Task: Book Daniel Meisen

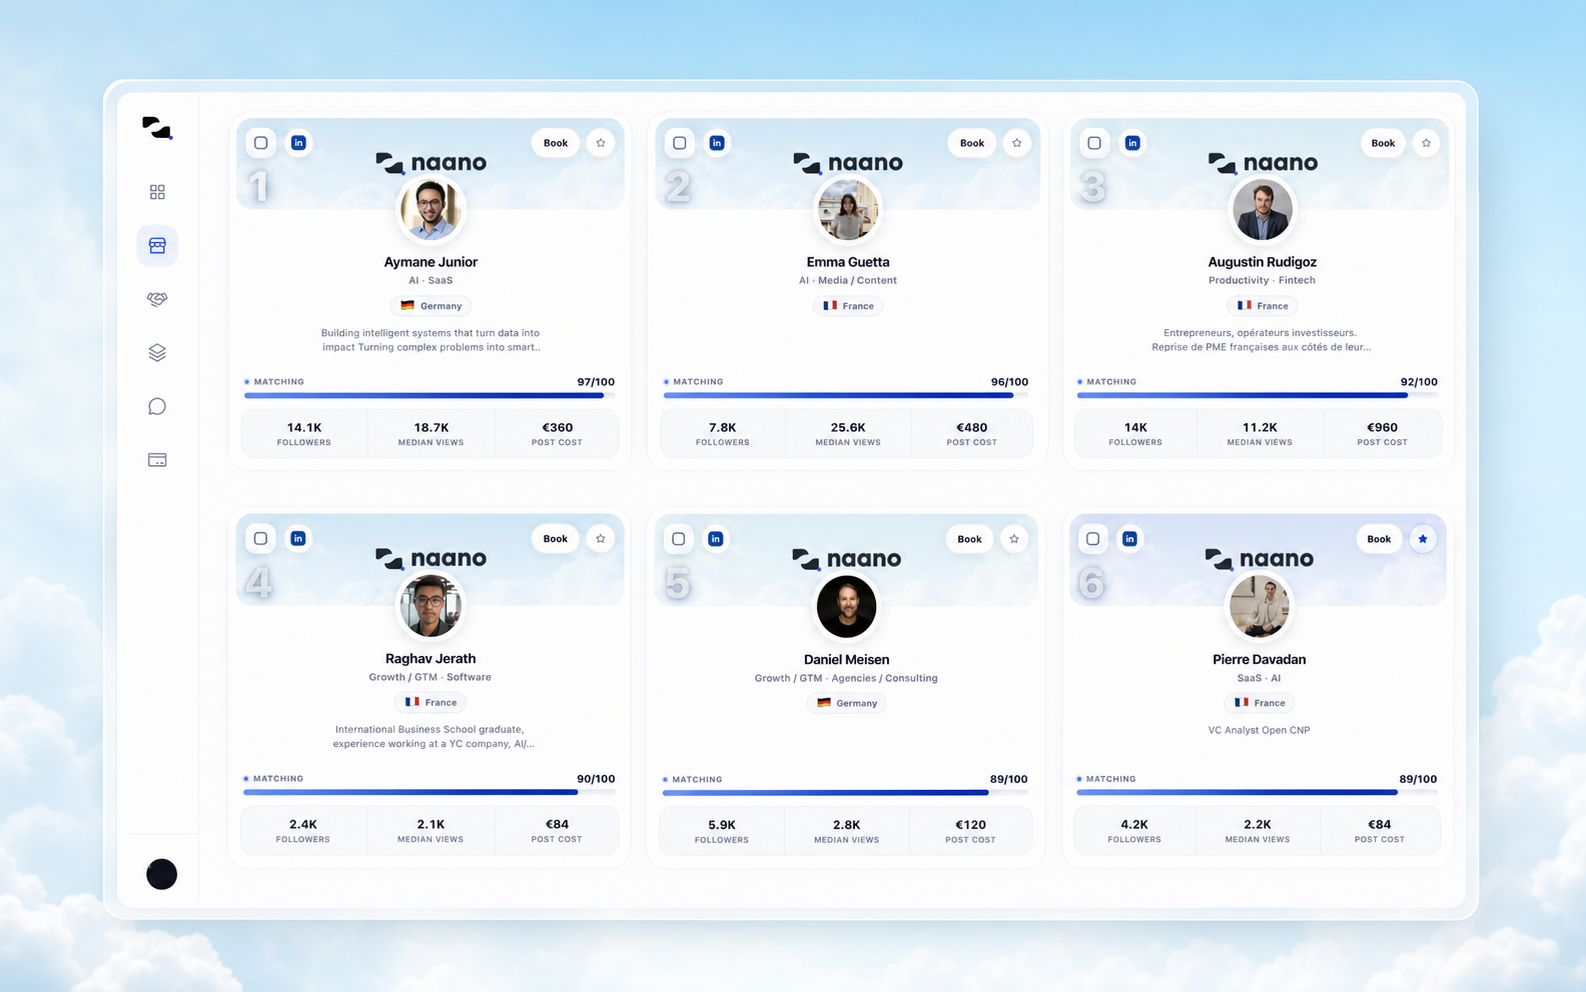Action: (x=970, y=539)
